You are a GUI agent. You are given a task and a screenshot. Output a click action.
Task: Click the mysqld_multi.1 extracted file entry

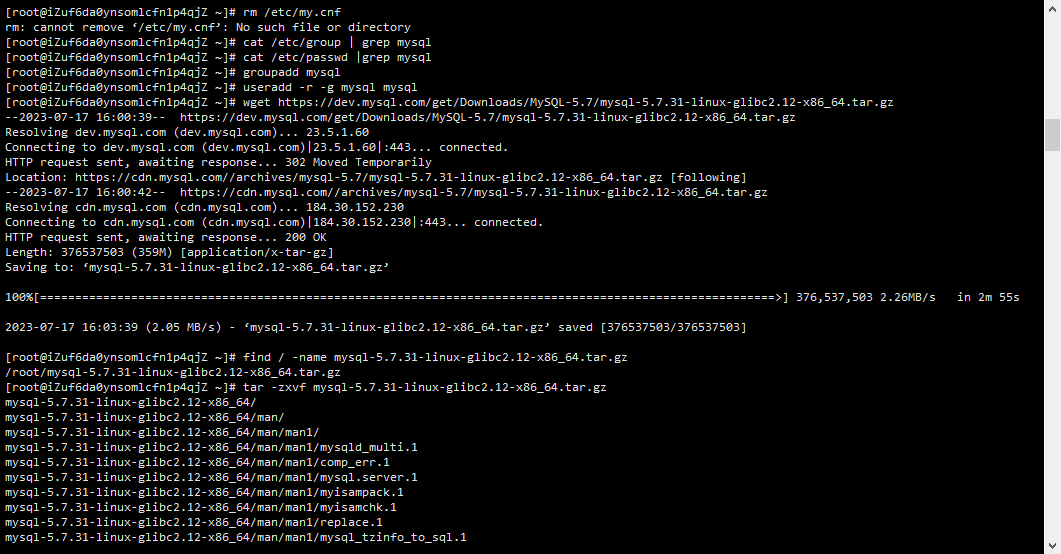[211, 447]
